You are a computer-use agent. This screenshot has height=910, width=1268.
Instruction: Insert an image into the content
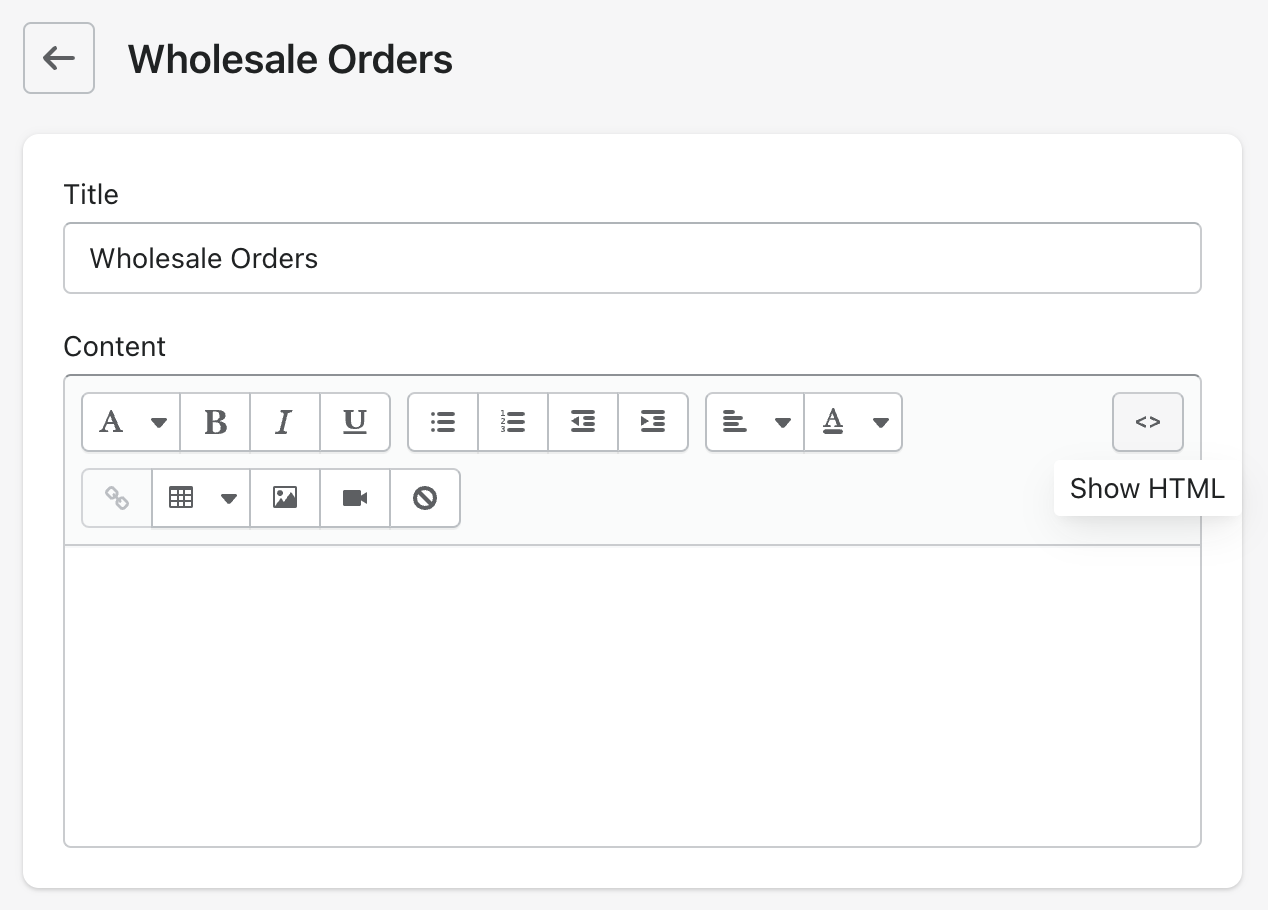point(284,498)
